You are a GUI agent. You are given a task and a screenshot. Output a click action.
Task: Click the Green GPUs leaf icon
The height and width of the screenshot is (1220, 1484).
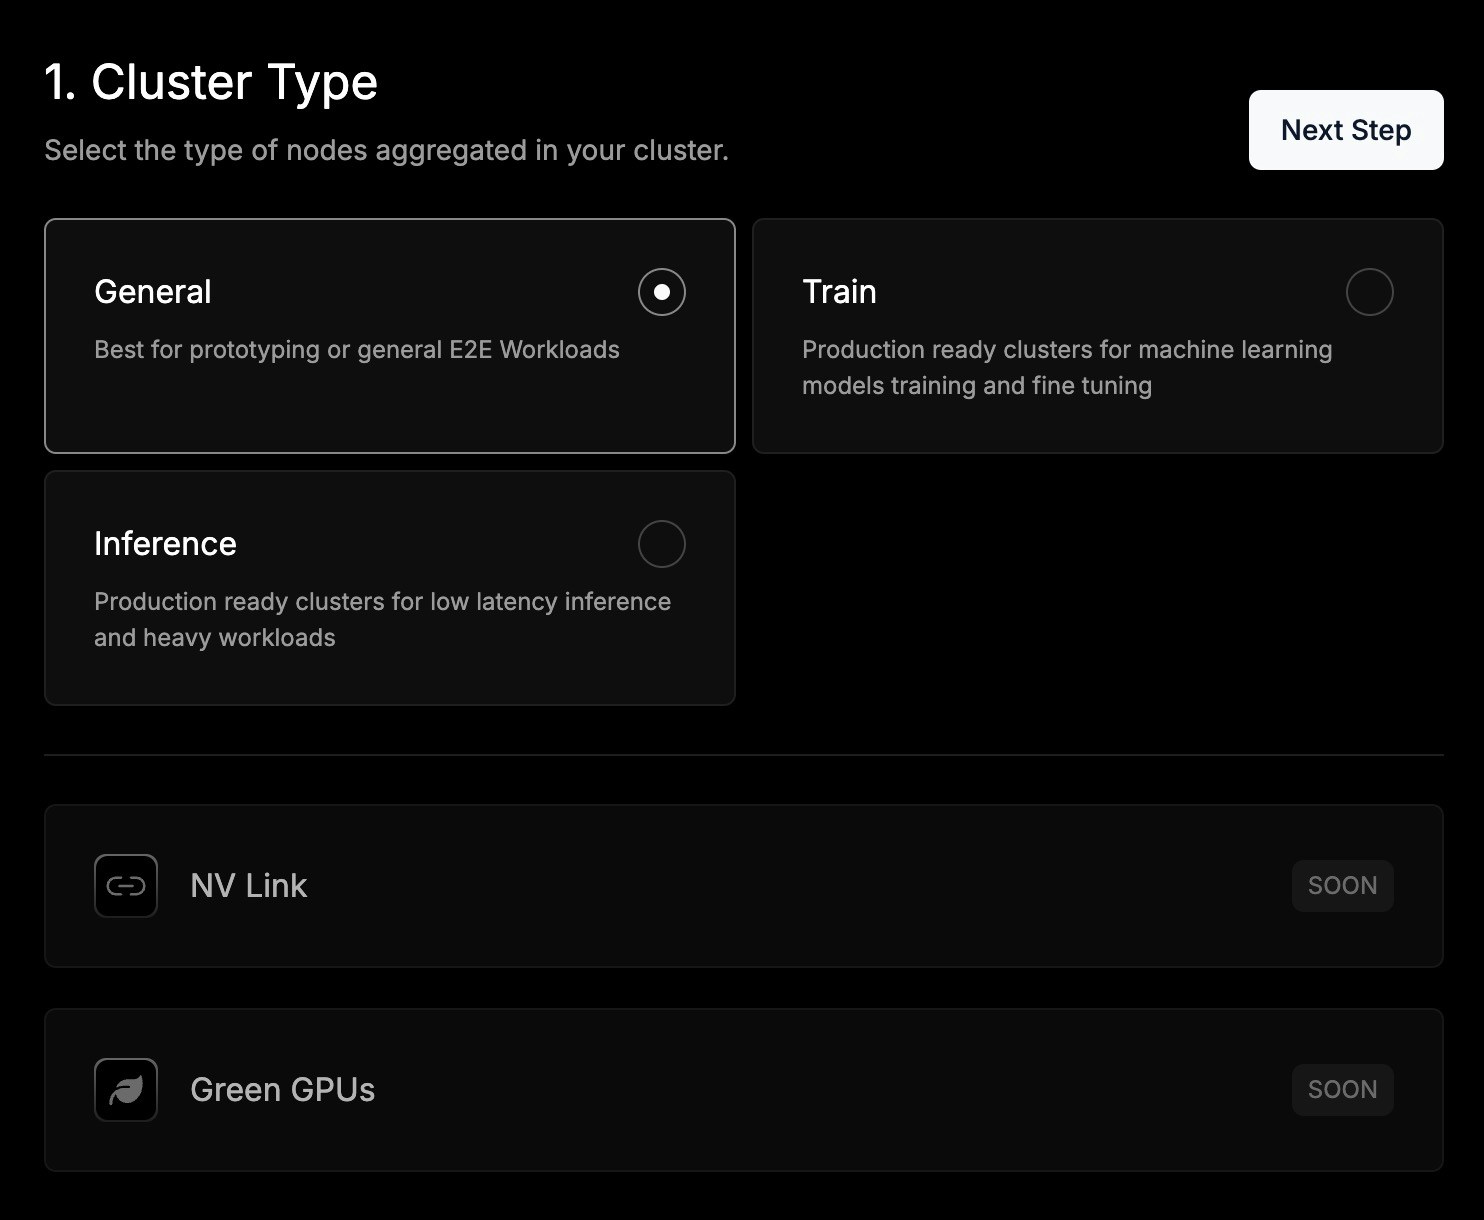point(126,1090)
